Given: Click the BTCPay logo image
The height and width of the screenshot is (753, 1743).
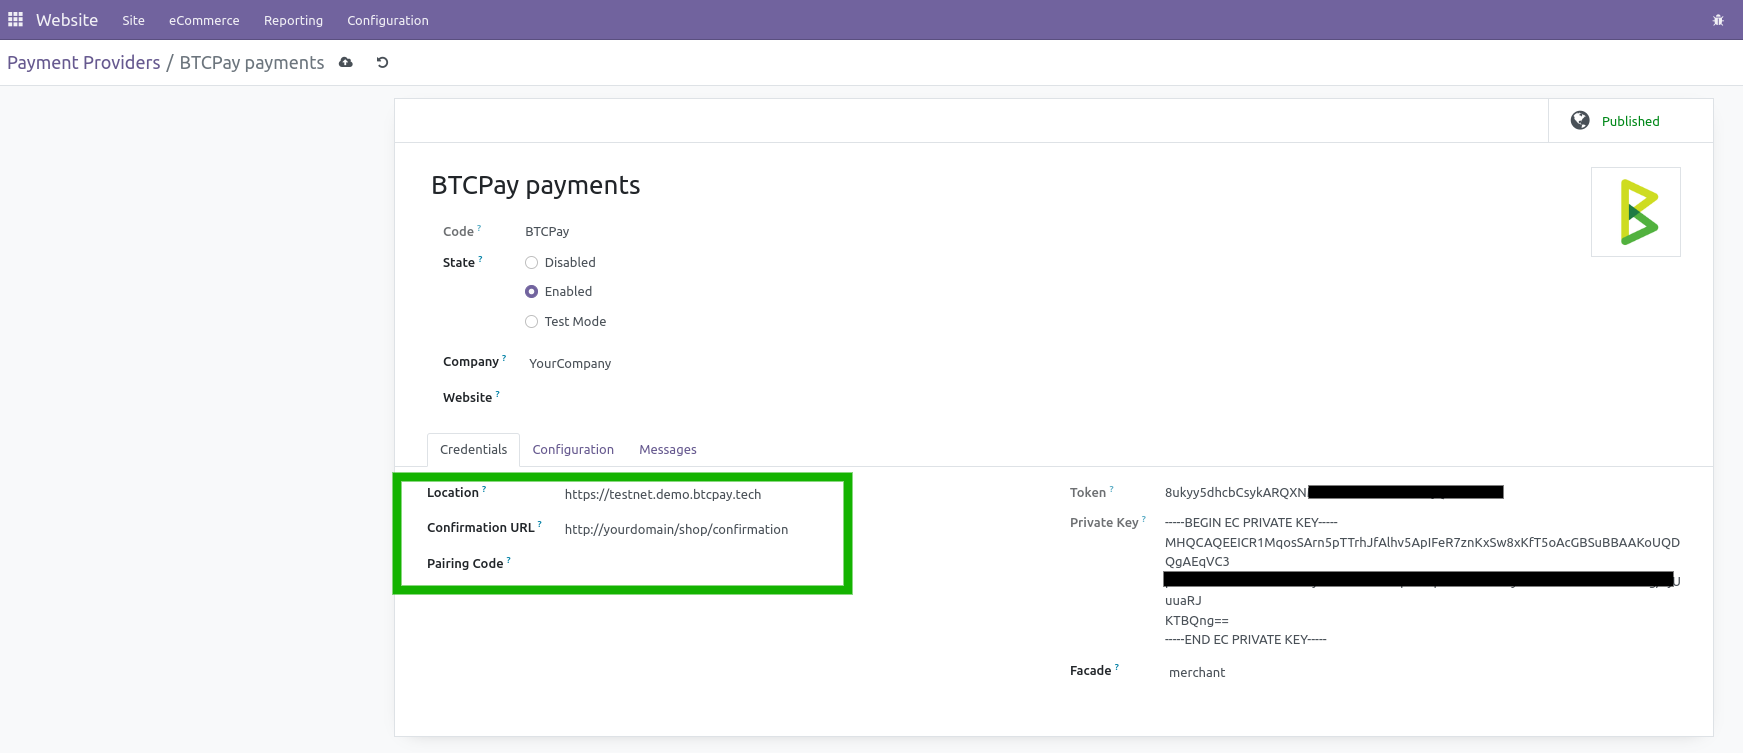Looking at the screenshot, I should pyautogui.click(x=1636, y=212).
